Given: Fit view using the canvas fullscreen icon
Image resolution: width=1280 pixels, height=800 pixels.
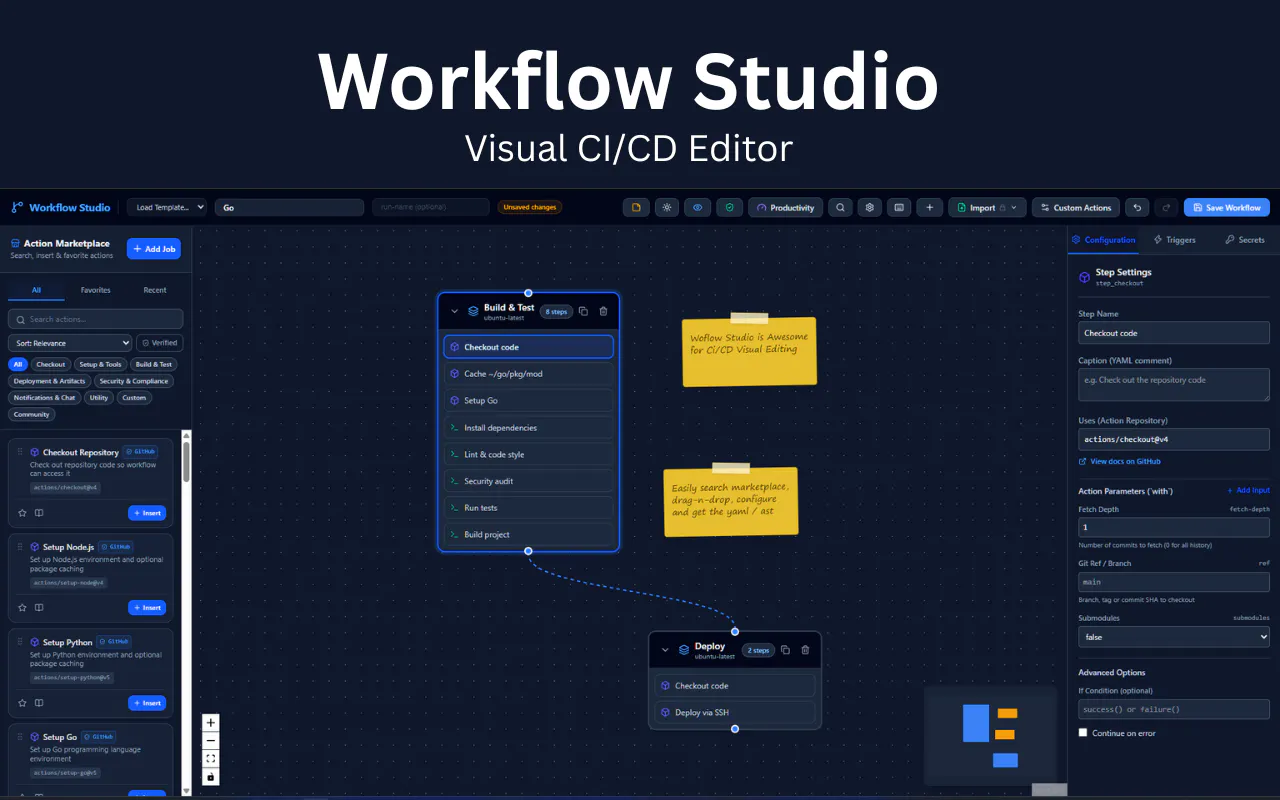Looking at the screenshot, I should coord(210,759).
